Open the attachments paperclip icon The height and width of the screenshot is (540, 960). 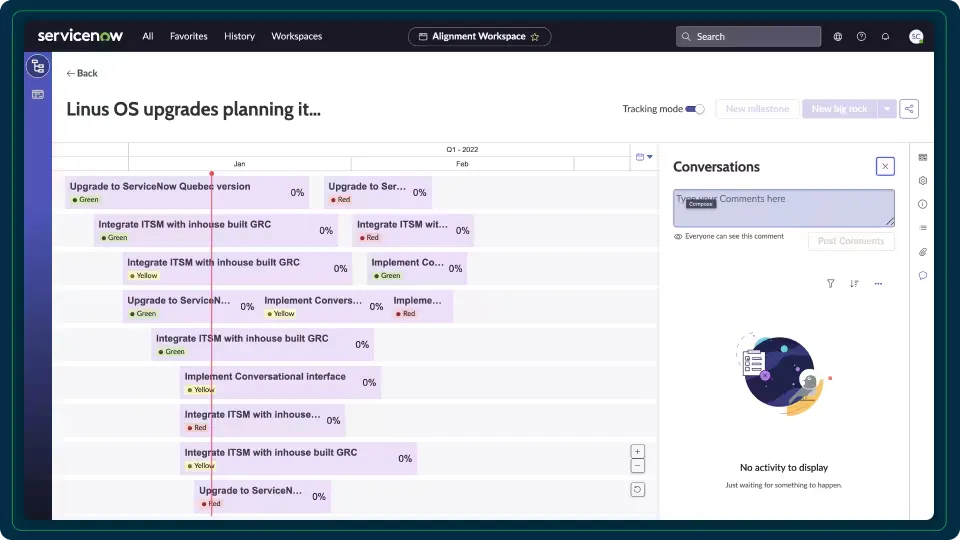tap(923, 252)
